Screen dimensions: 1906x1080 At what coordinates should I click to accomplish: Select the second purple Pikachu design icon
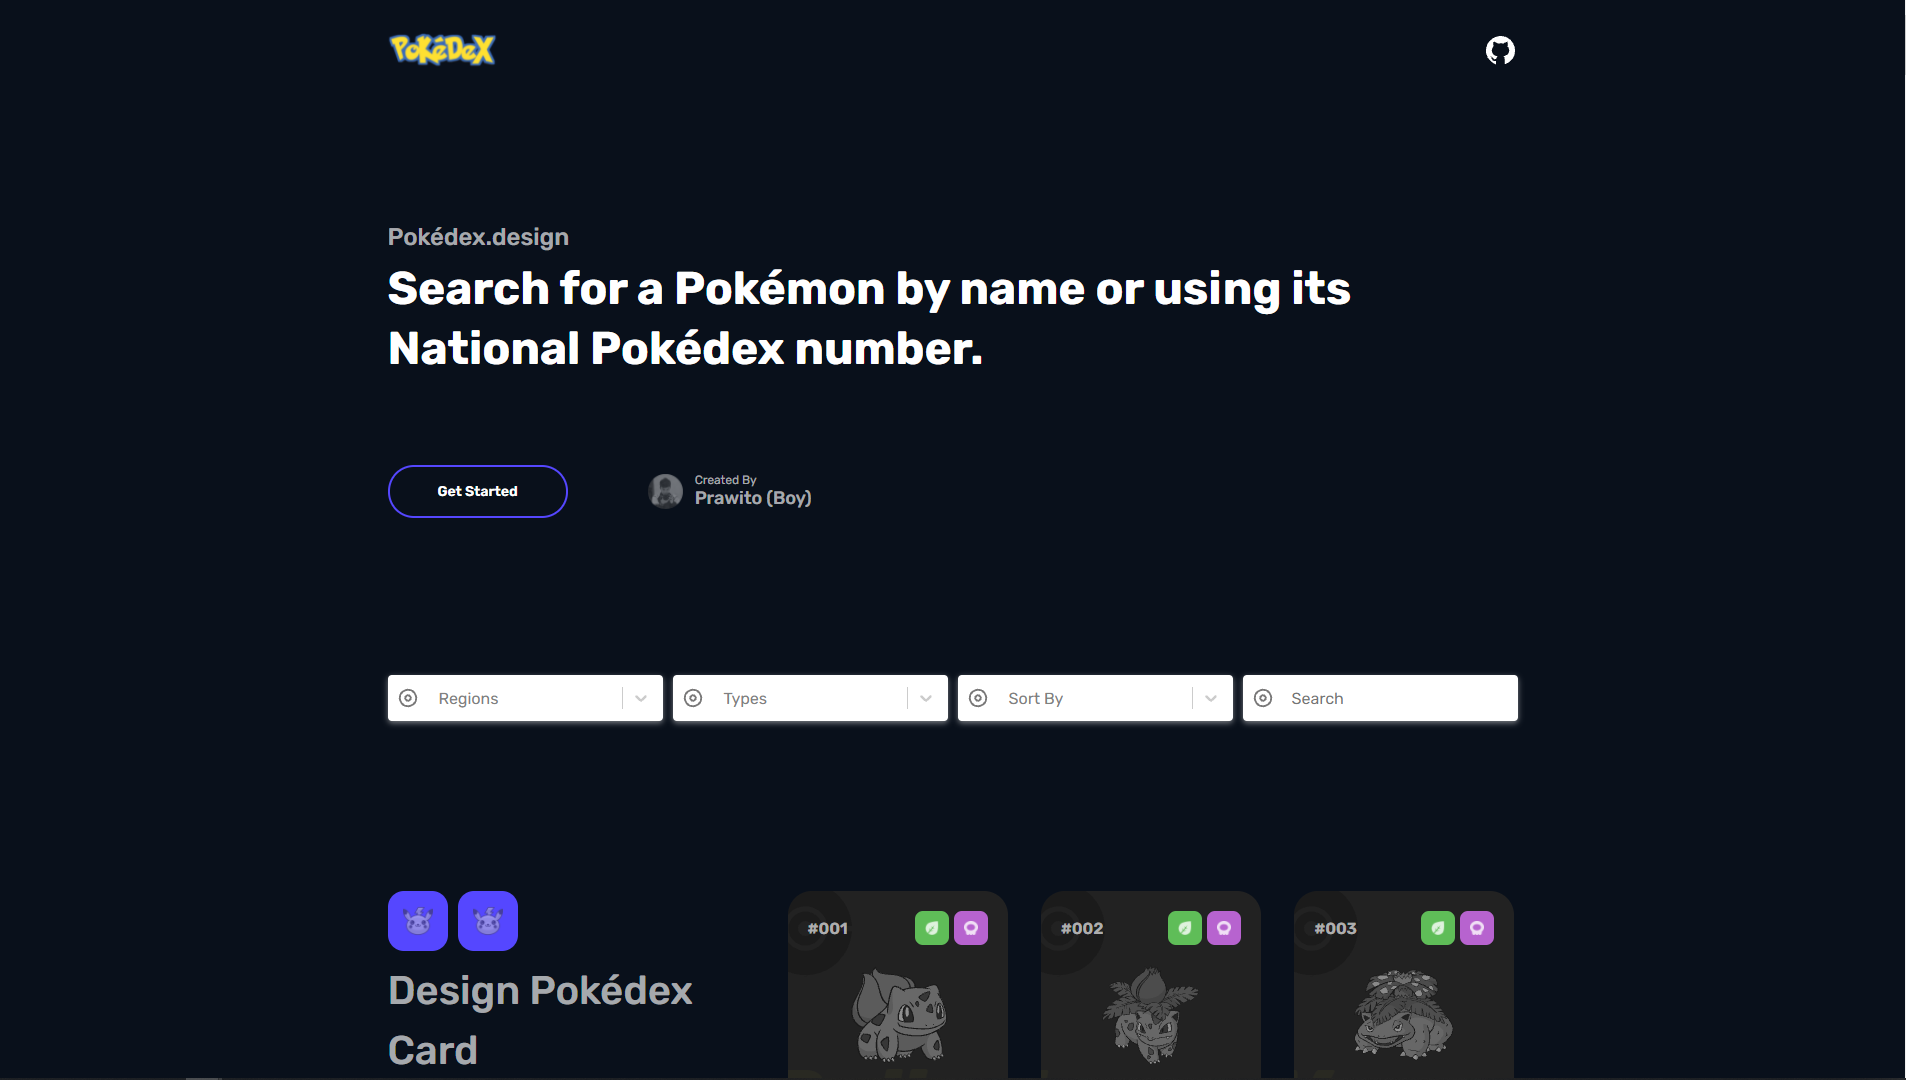click(487, 920)
